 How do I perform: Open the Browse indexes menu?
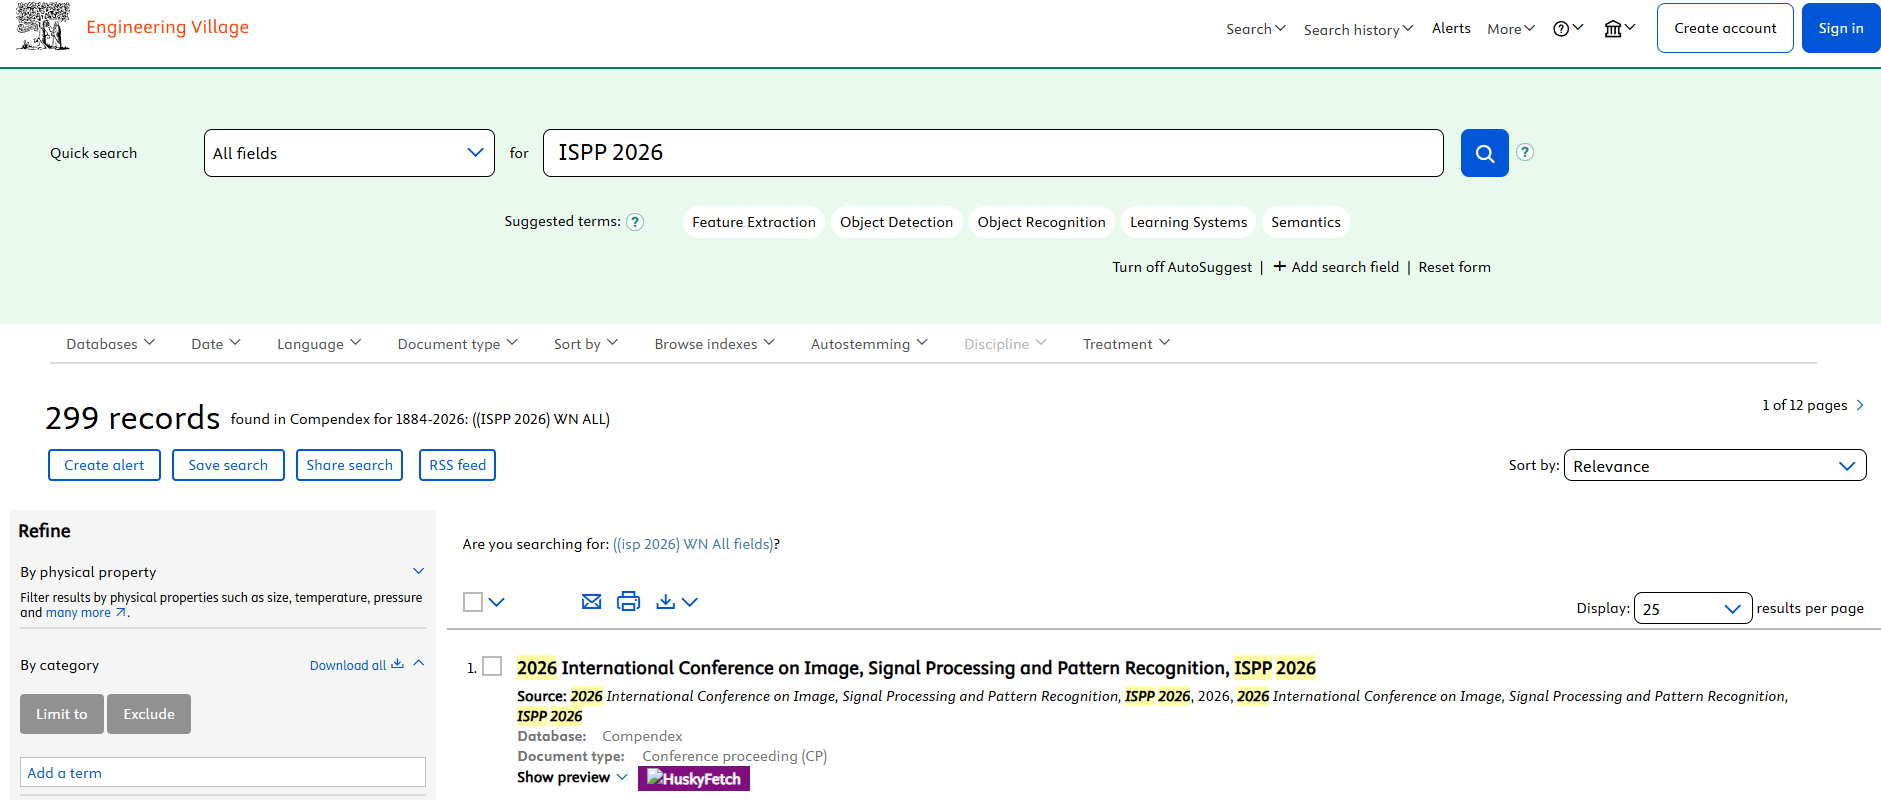pyautogui.click(x=715, y=344)
